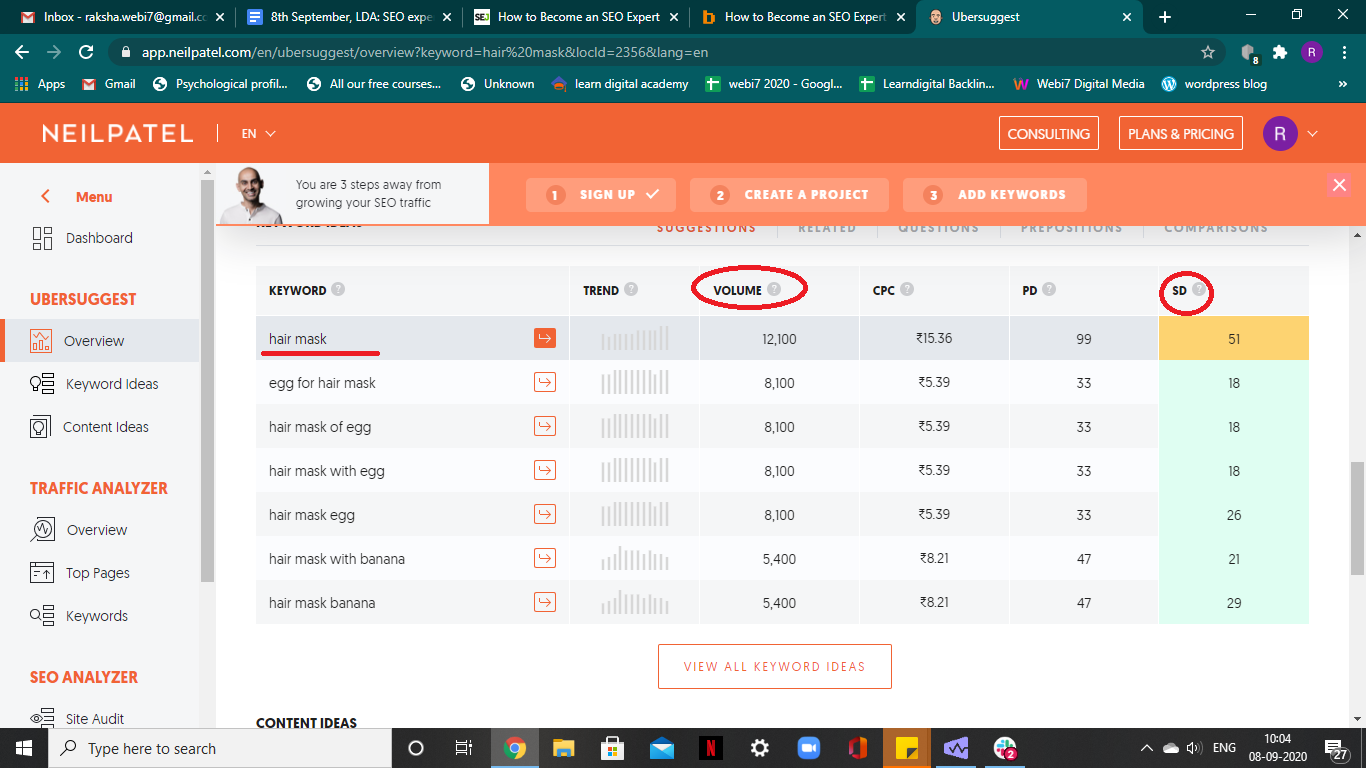Reload the page in Chrome
The width and height of the screenshot is (1366, 768).
tap(86, 52)
